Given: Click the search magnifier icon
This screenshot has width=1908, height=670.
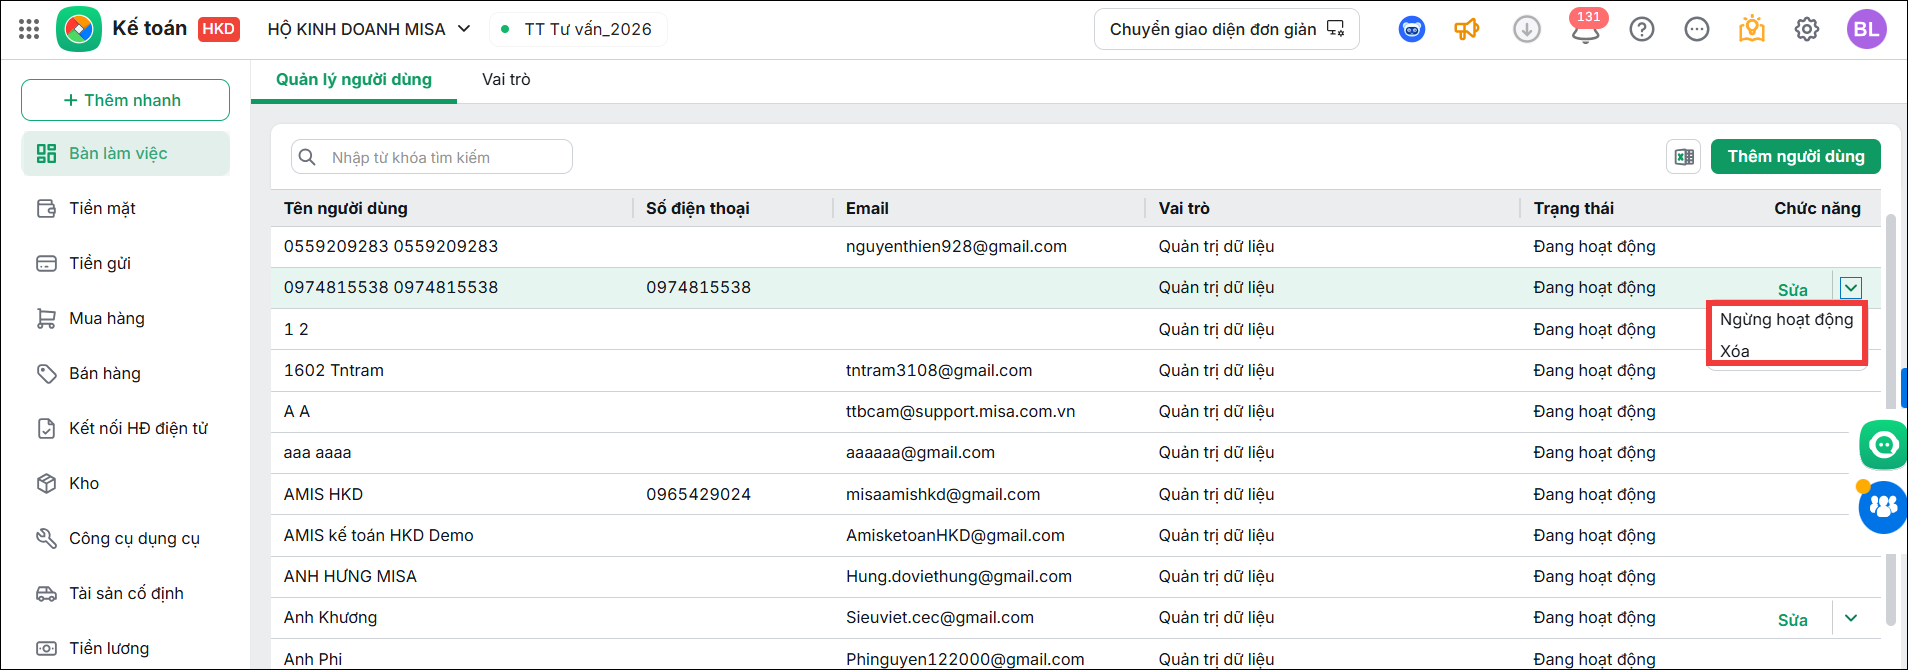Looking at the screenshot, I should click(x=308, y=157).
